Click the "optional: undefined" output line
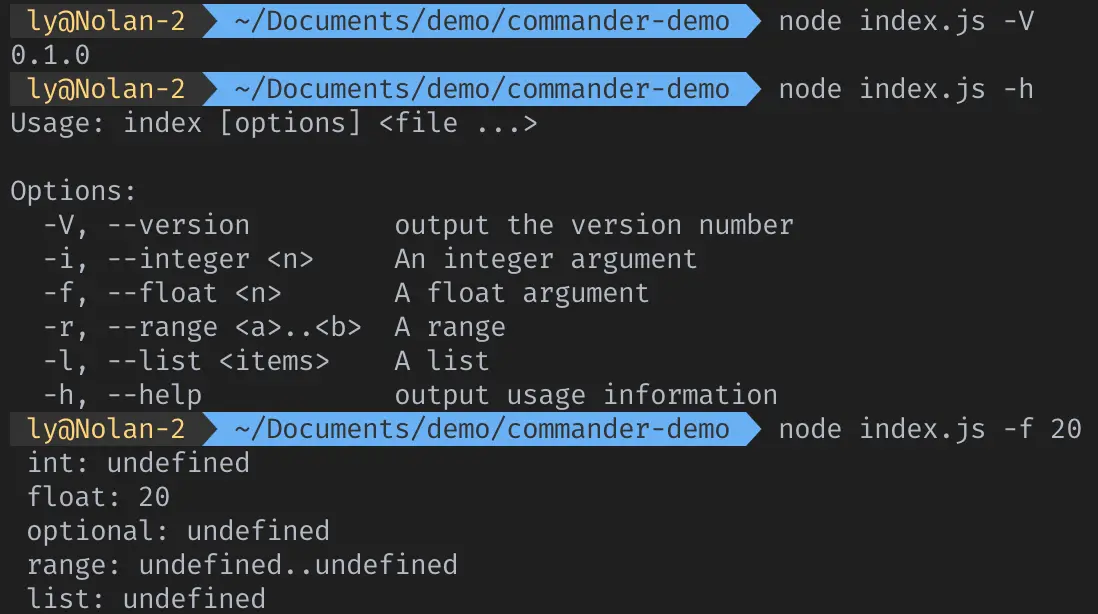 178,531
